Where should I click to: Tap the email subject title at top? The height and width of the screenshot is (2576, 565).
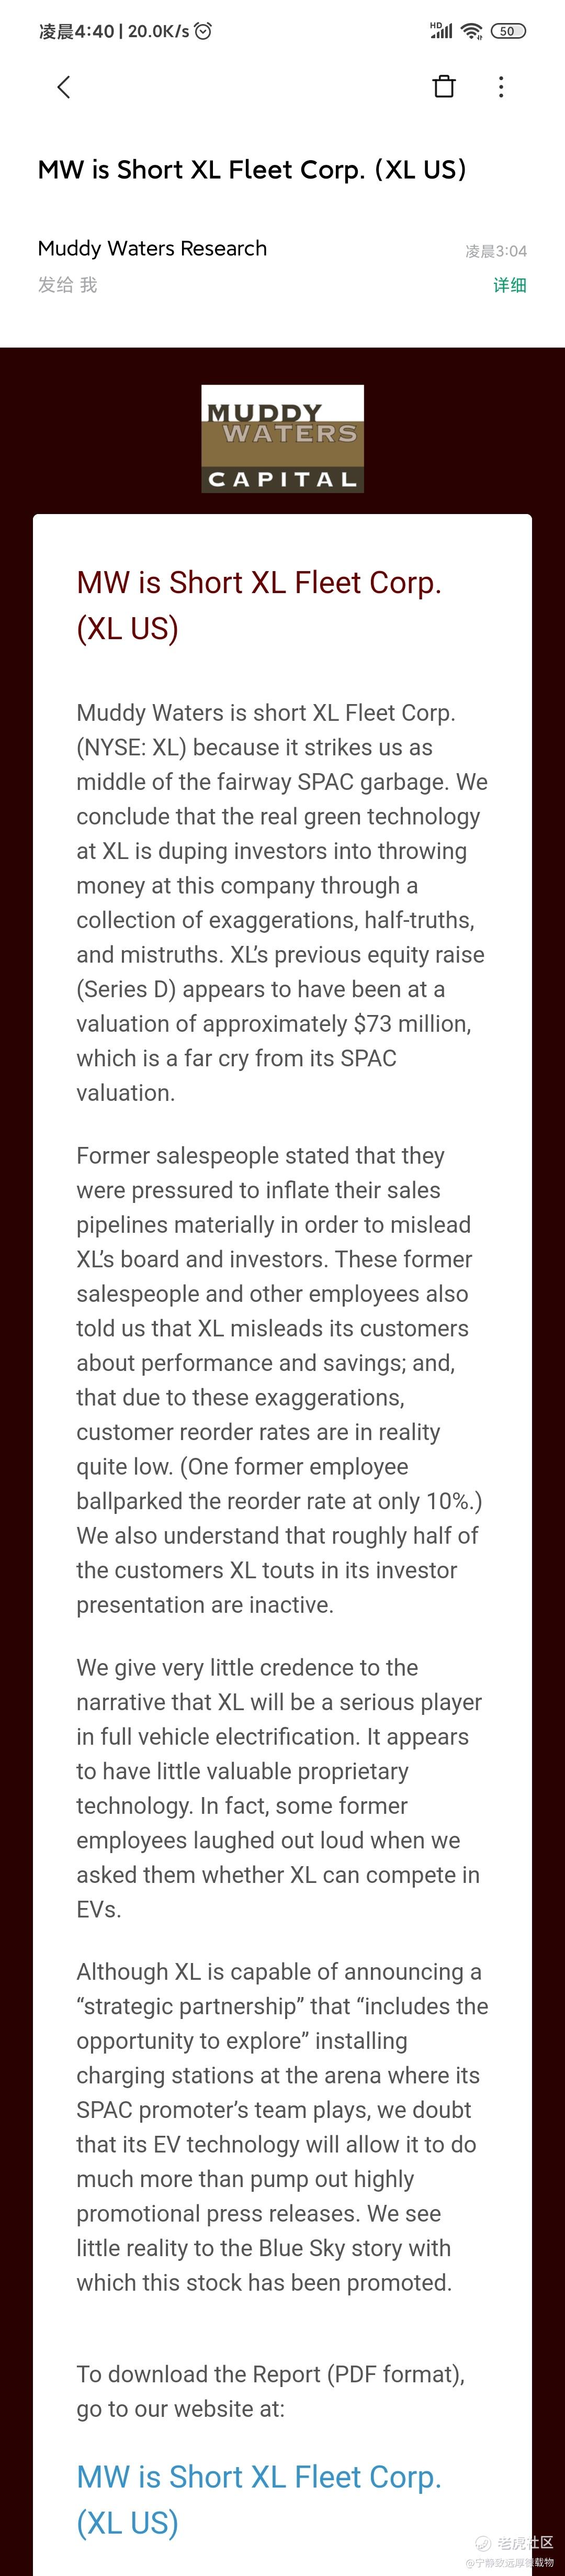(x=252, y=170)
